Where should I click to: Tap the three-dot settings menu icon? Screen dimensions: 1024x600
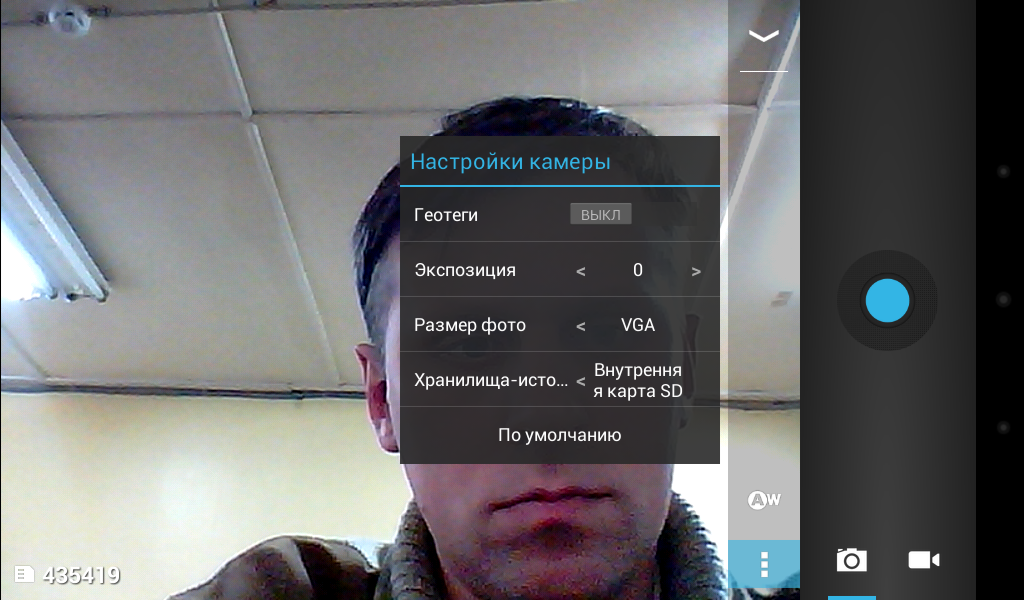click(764, 564)
